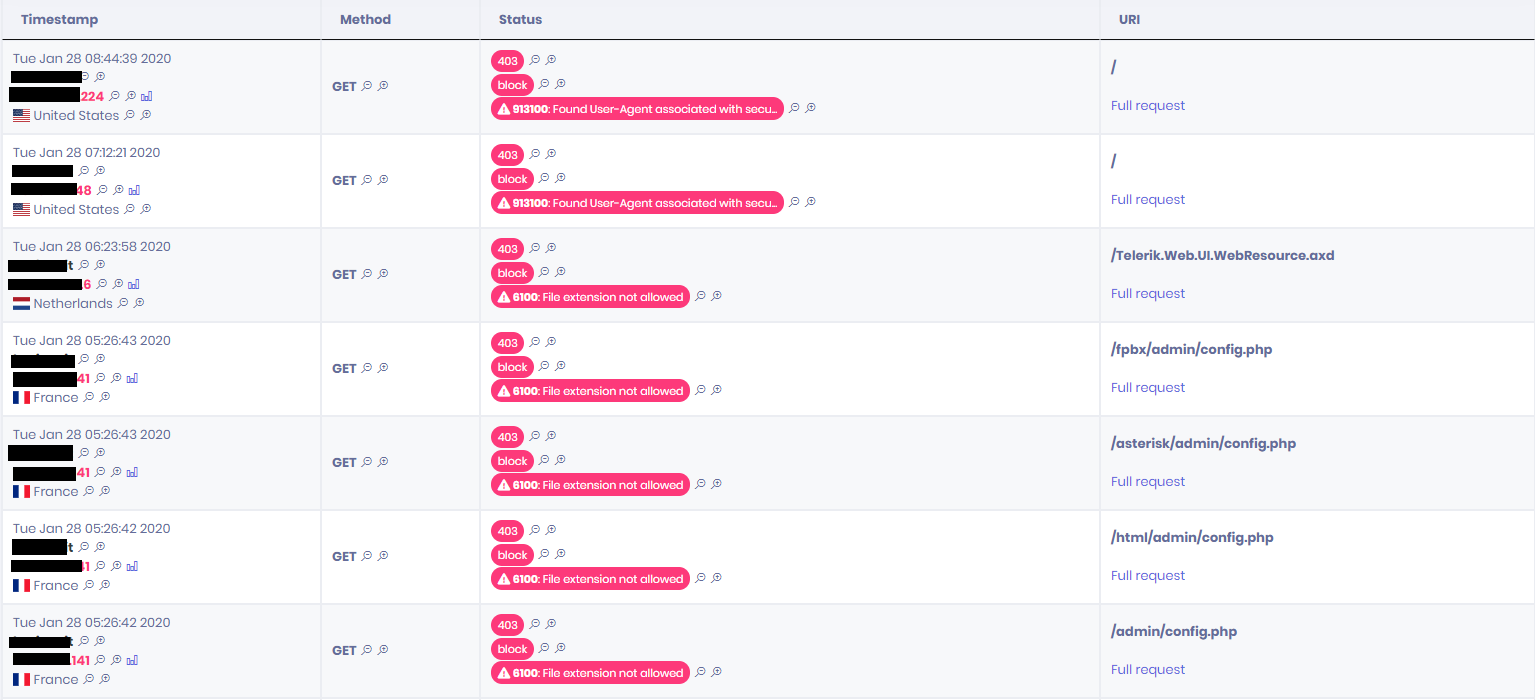Click minus magnifier after first 913100 User-Agent rule

pyautogui.click(x=794, y=108)
